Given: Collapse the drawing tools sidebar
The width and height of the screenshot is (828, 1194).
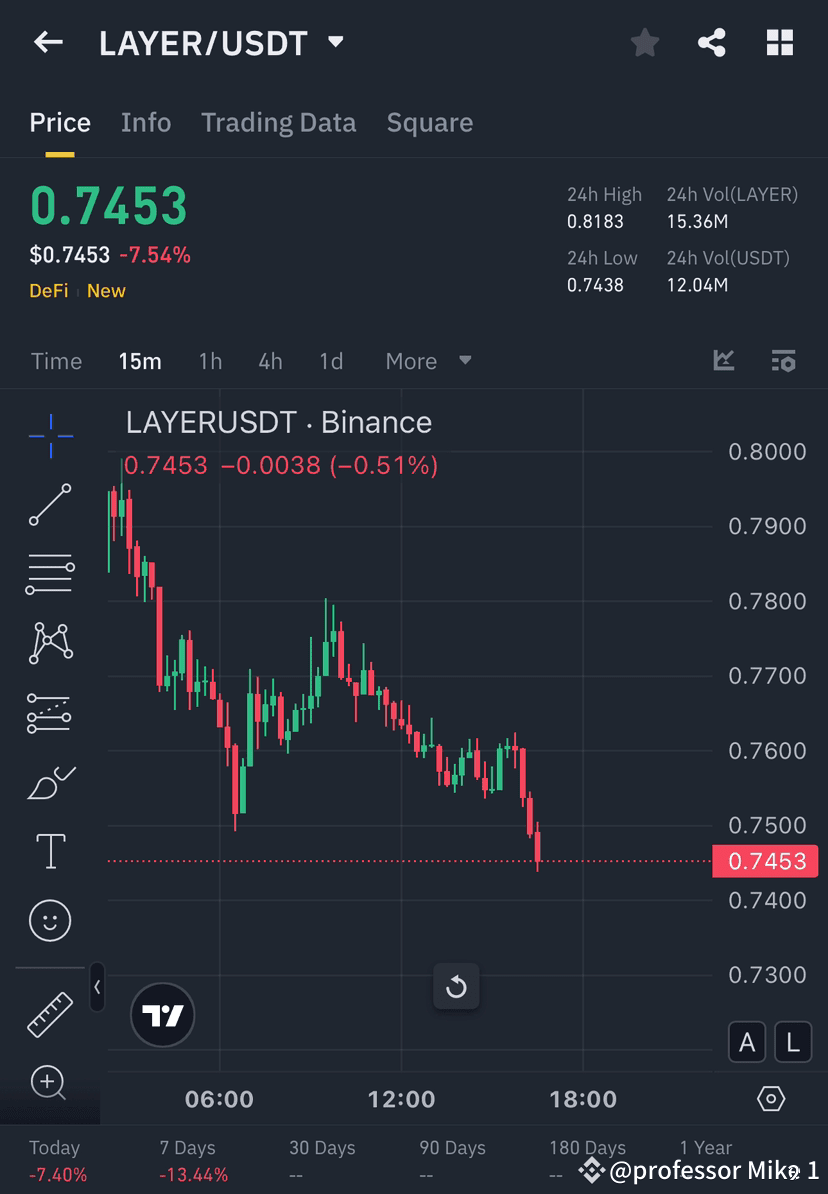Looking at the screenshot, I should (97, 988).
